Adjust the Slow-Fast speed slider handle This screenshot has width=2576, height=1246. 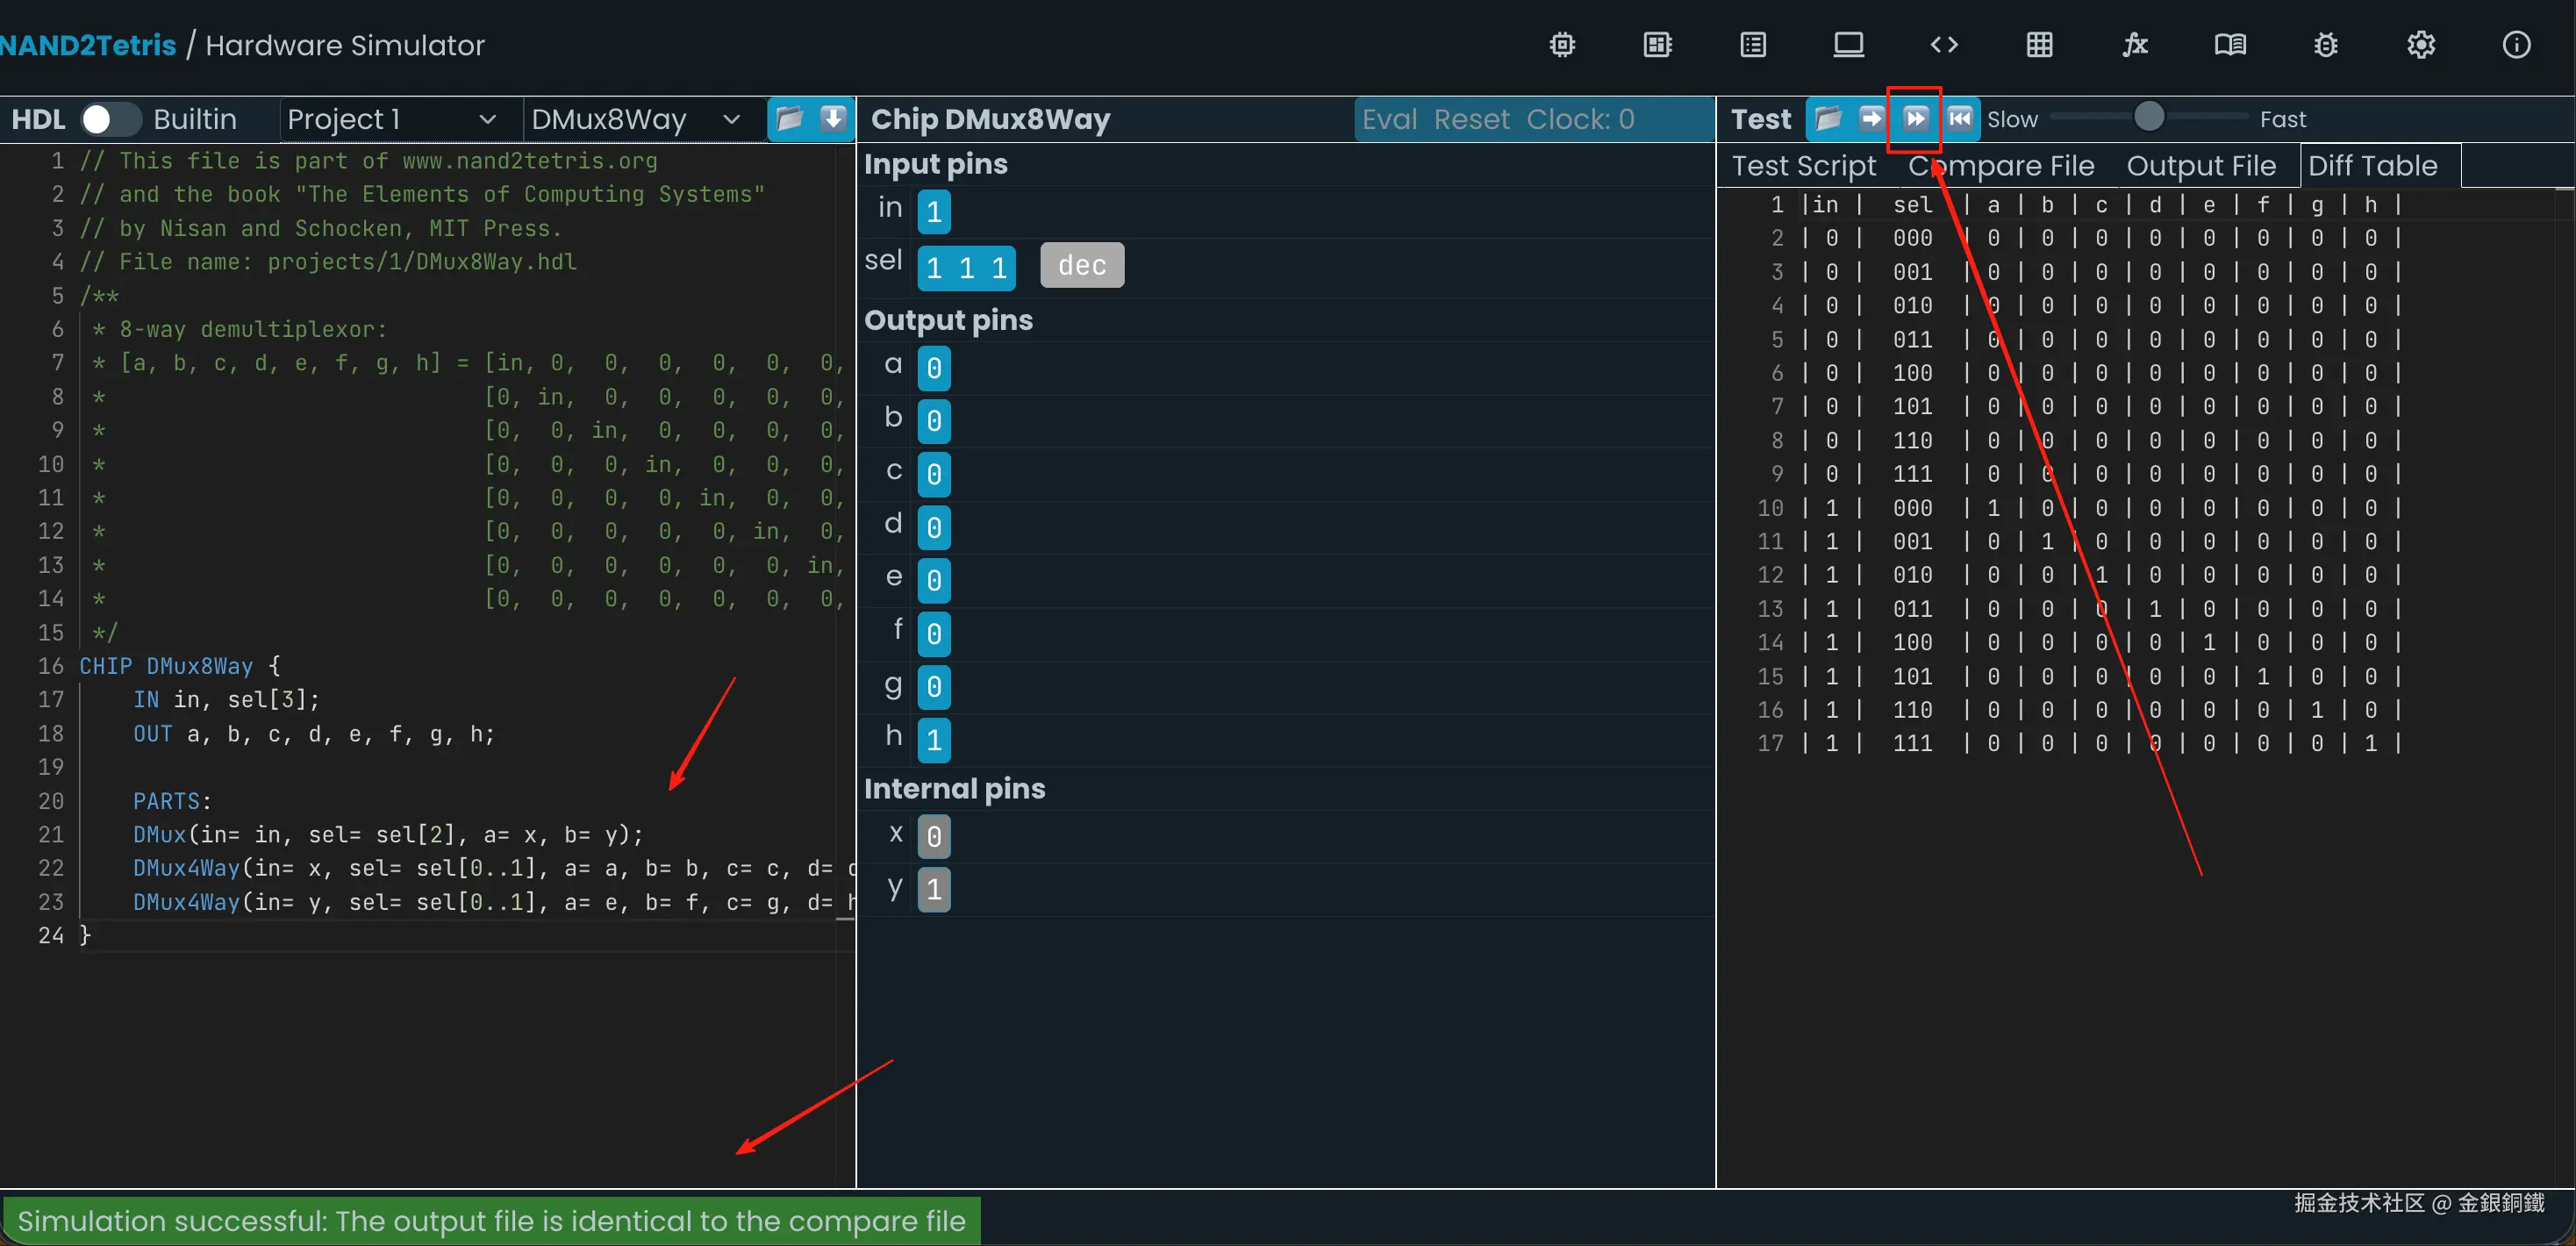(2148, 117)
